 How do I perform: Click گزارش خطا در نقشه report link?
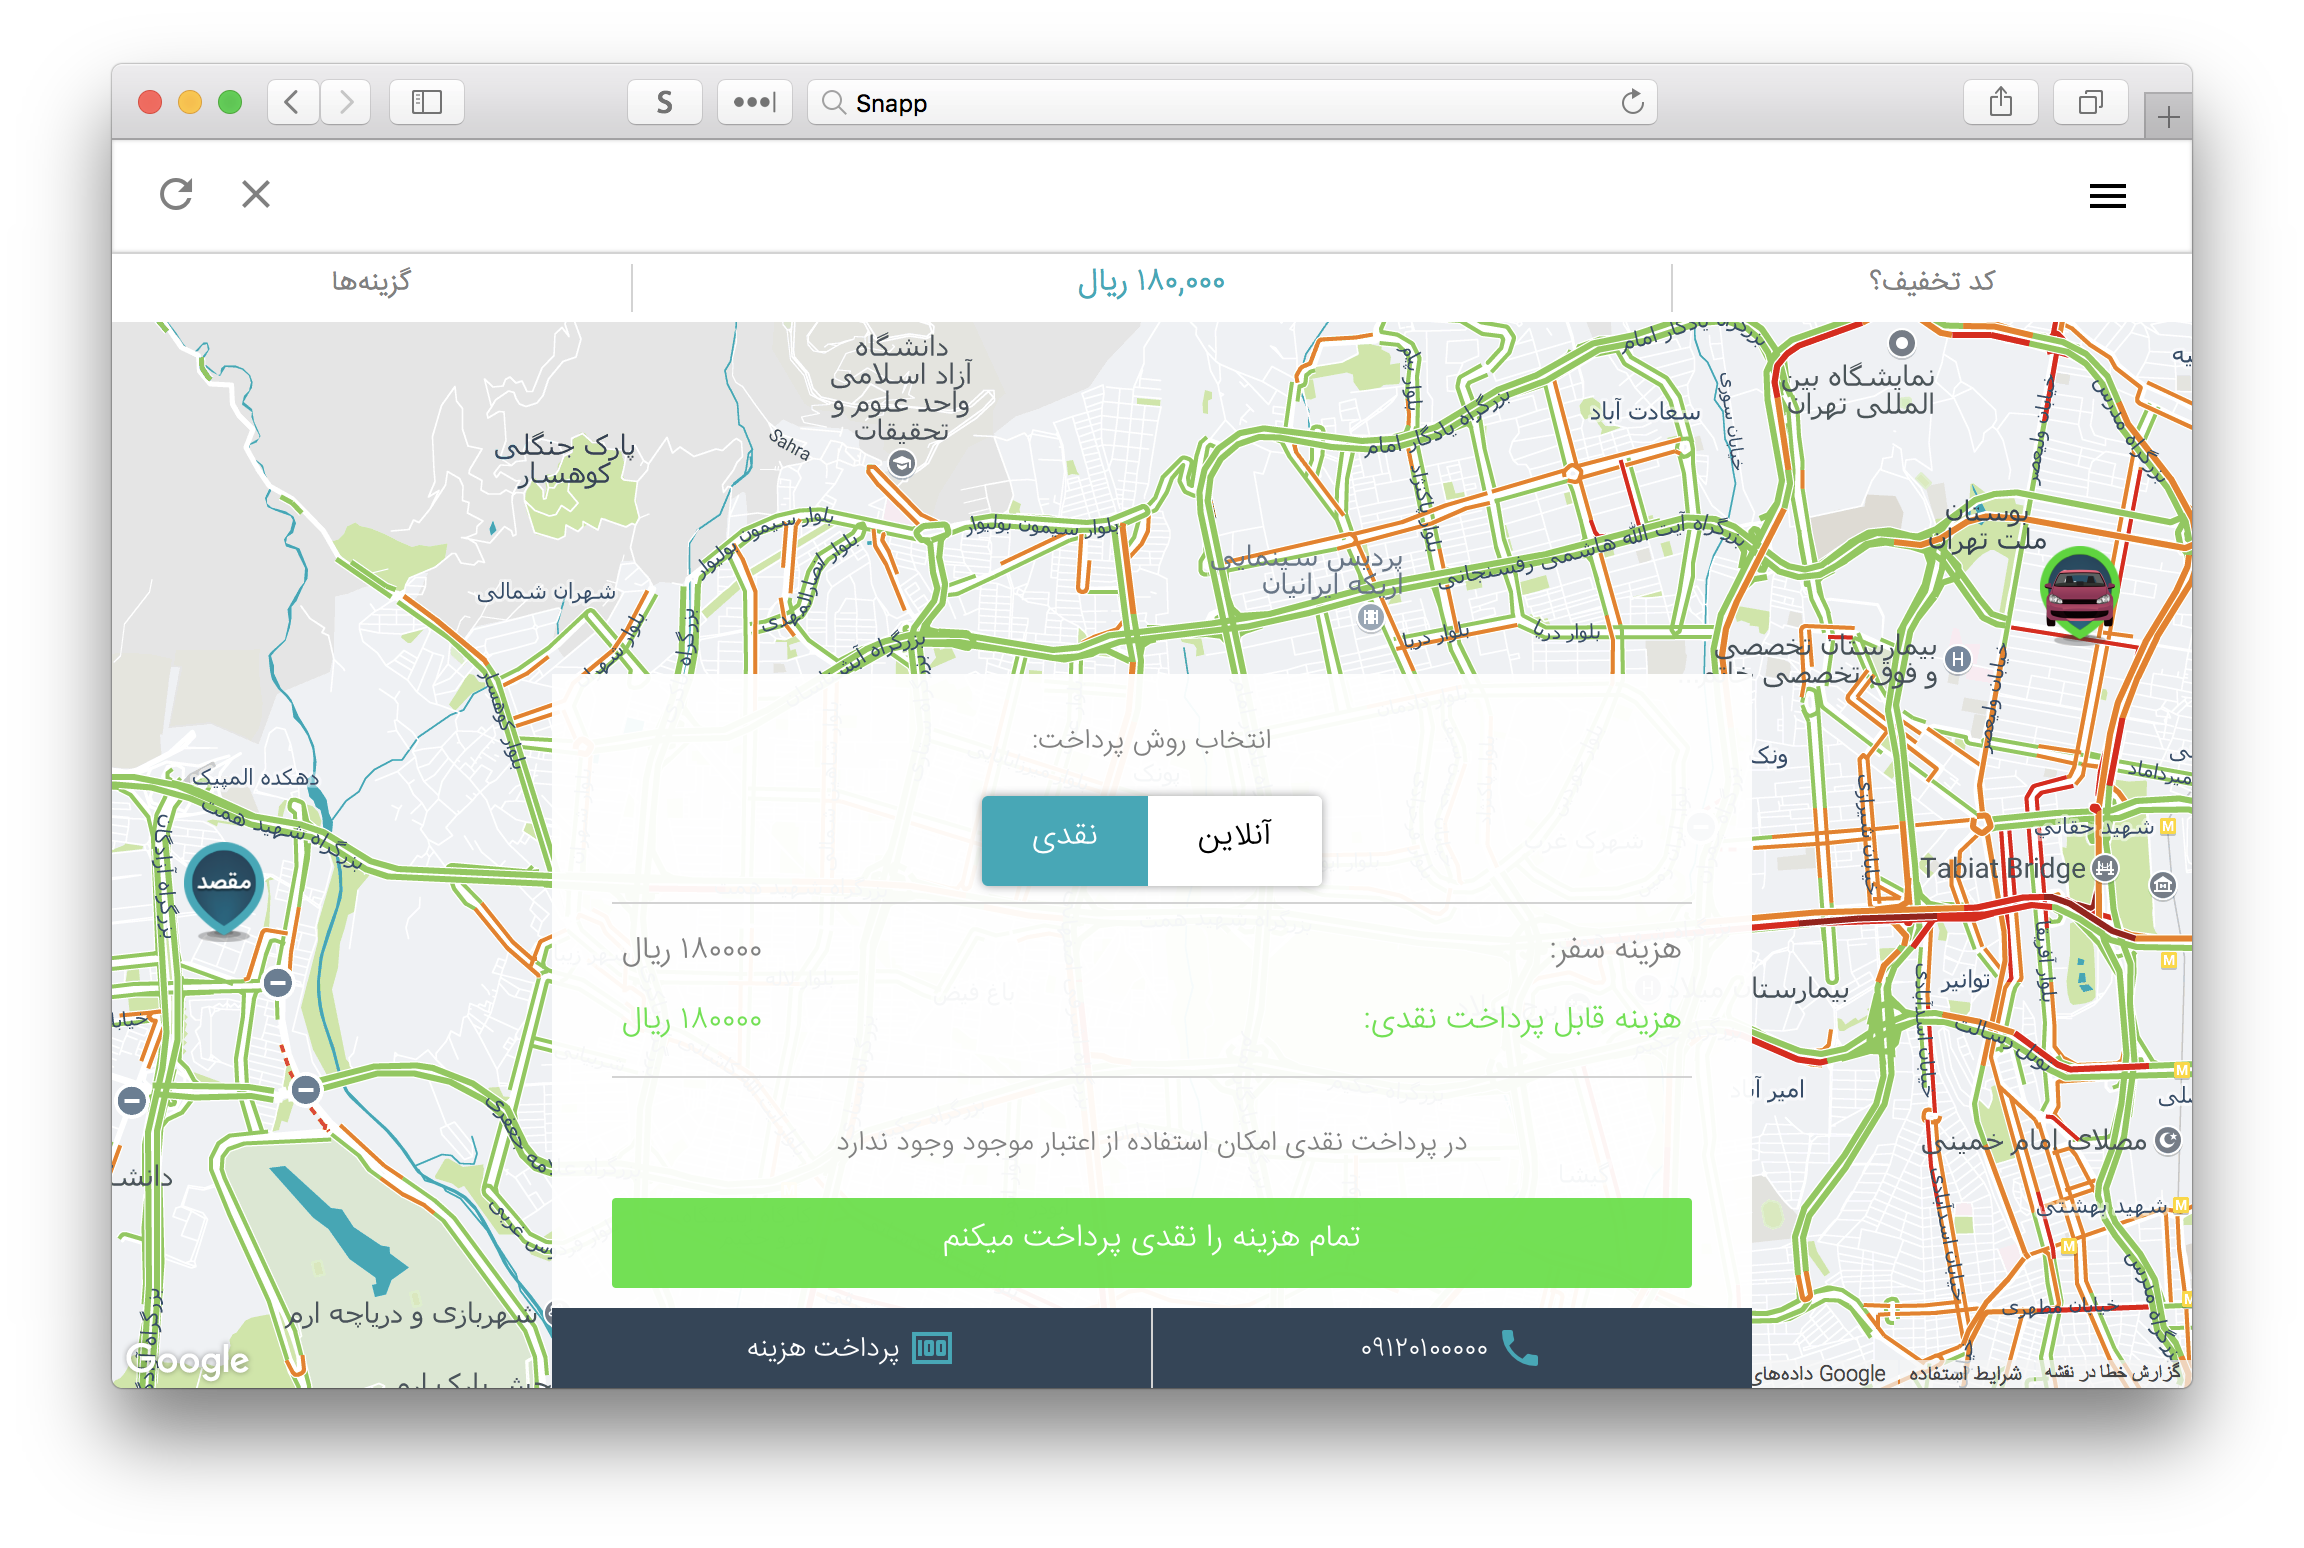click(x=2113, y=1372)
